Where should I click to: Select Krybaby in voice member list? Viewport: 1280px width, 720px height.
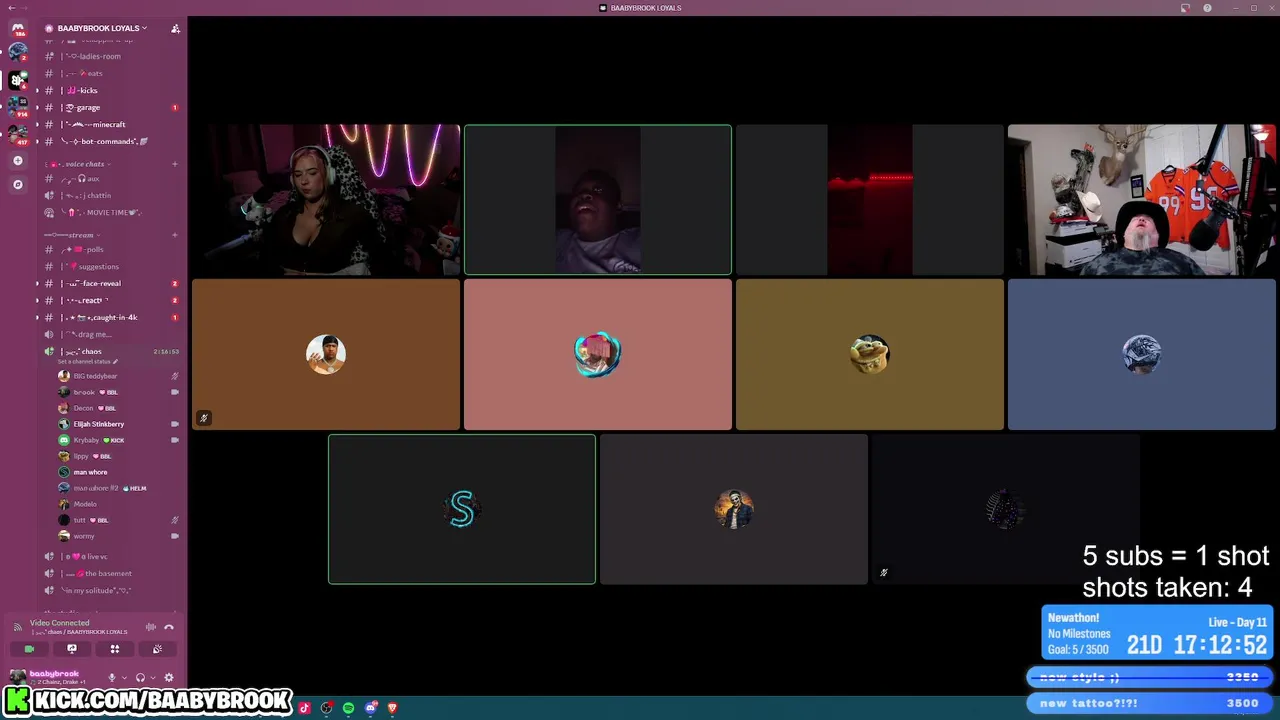118,440
